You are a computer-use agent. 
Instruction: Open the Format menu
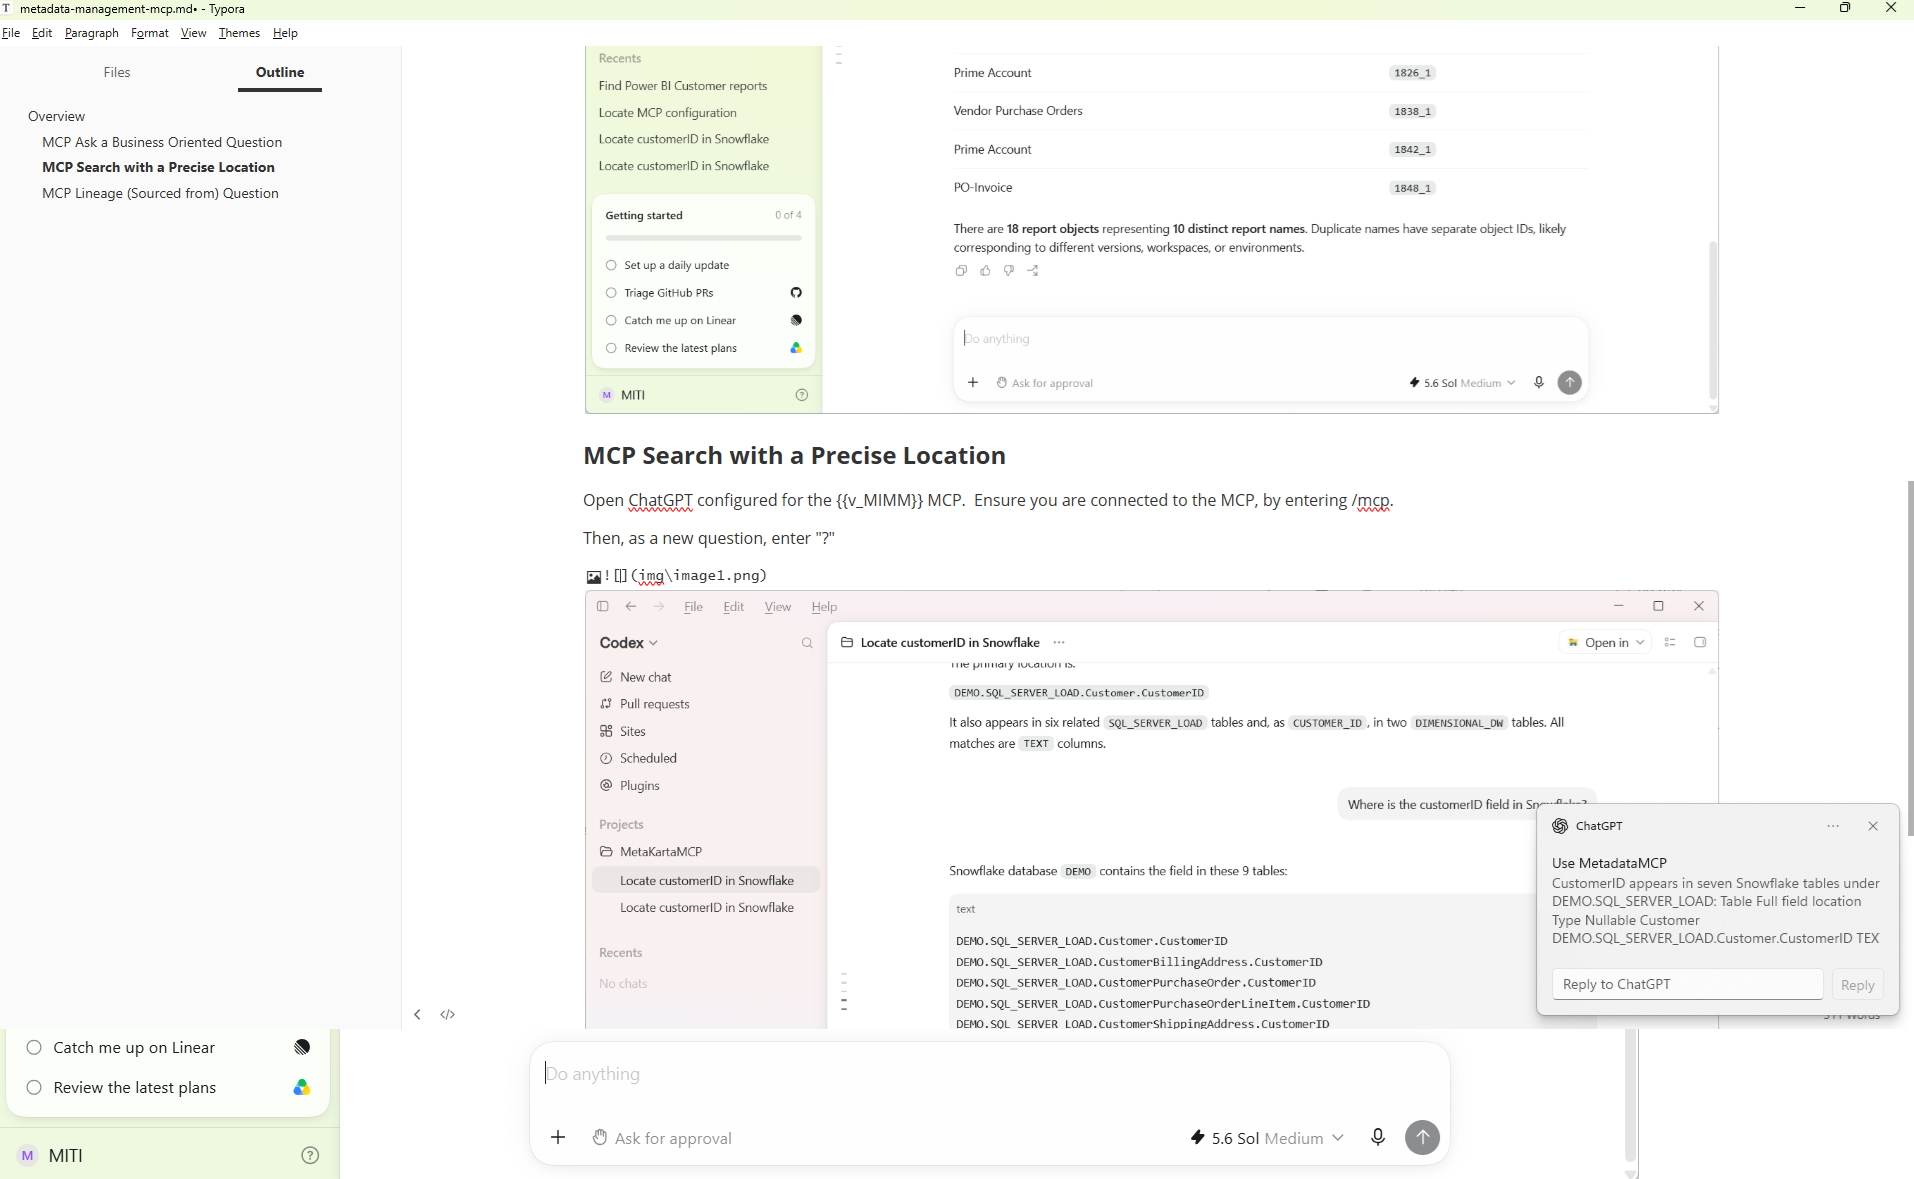tap(150, 33)
